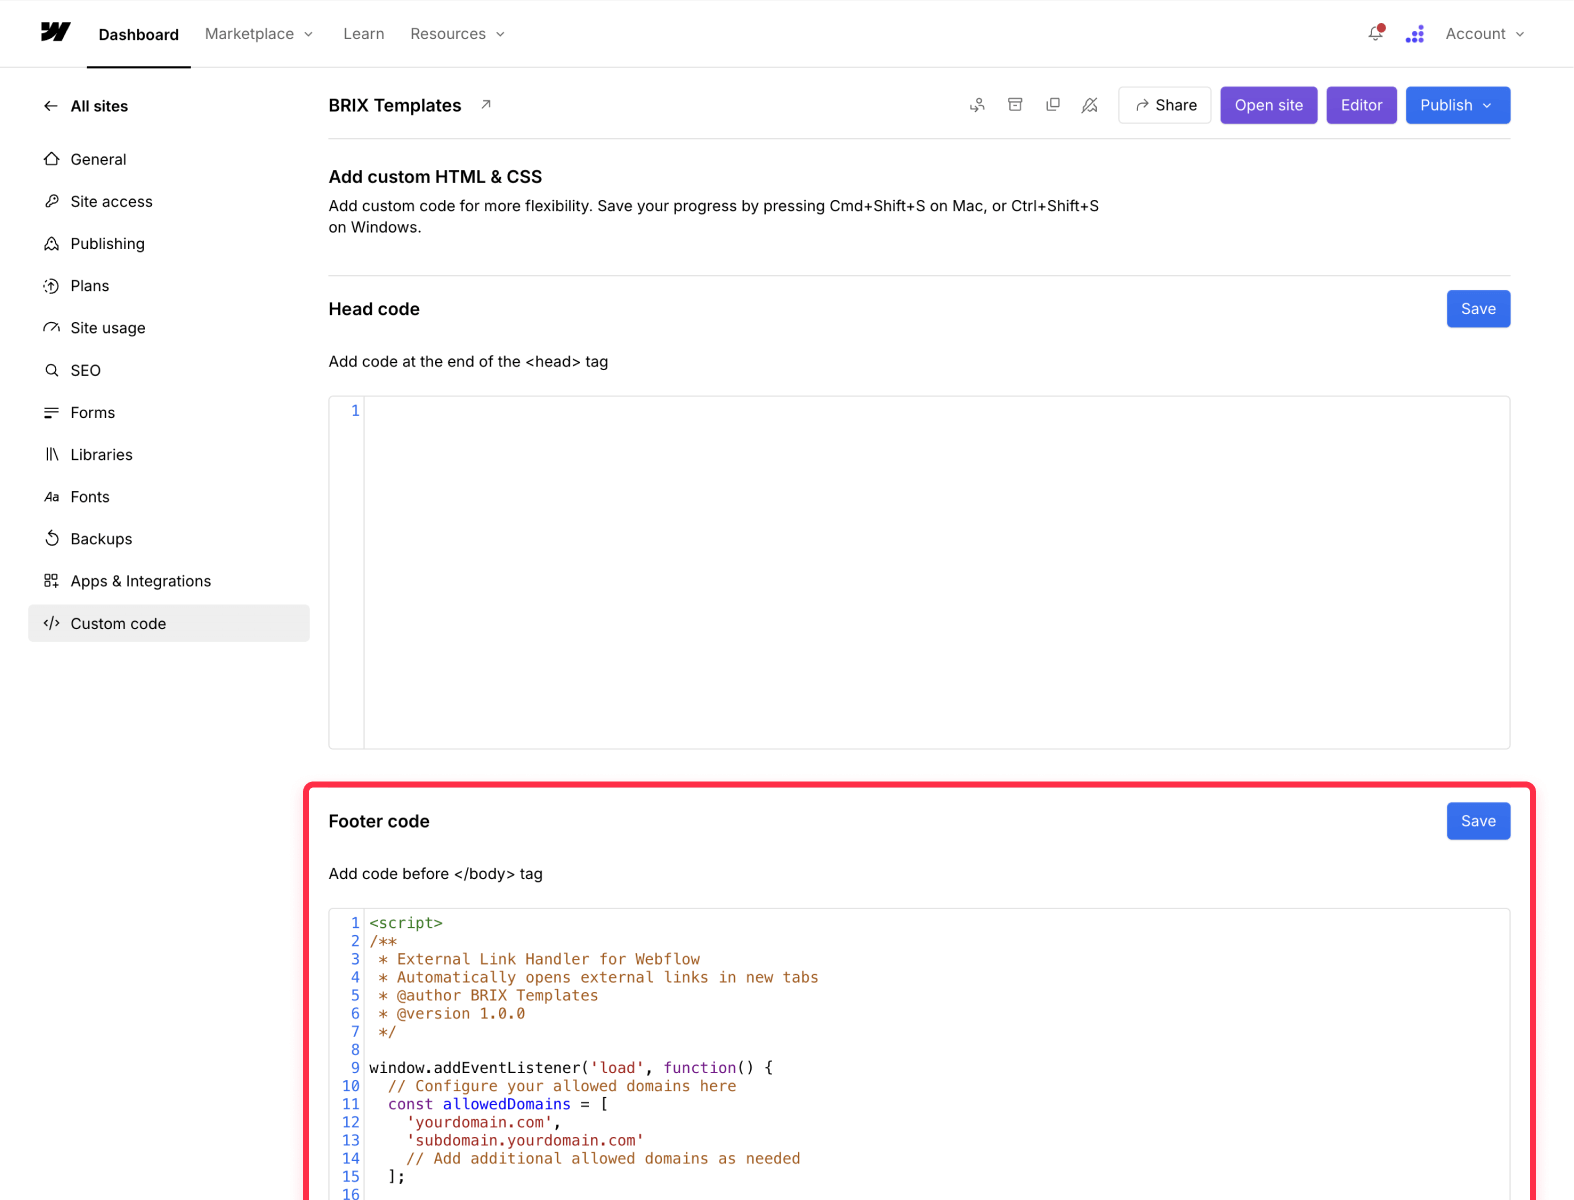Click the Plans icon in sidebar
1574x1200 pixels.
52,286
